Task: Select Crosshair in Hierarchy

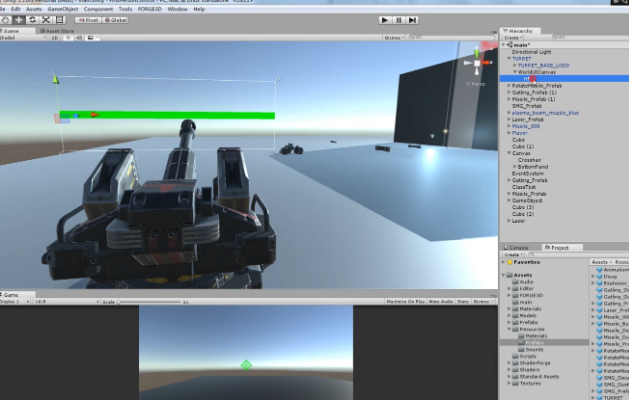Action: pyautogui.click(x=530, y=160)
